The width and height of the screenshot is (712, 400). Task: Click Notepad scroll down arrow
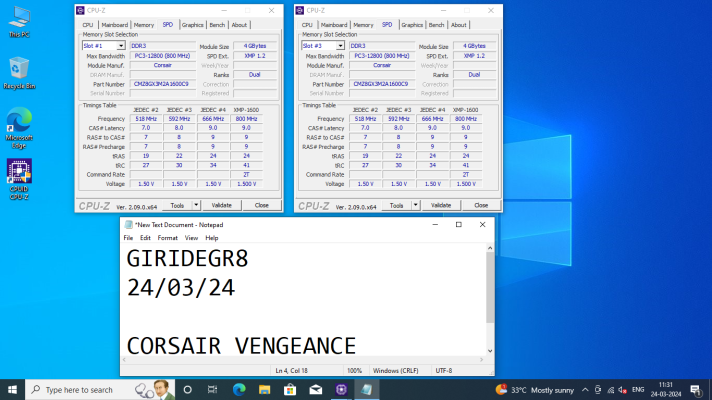pyautogui.click(x=490, y=351)
